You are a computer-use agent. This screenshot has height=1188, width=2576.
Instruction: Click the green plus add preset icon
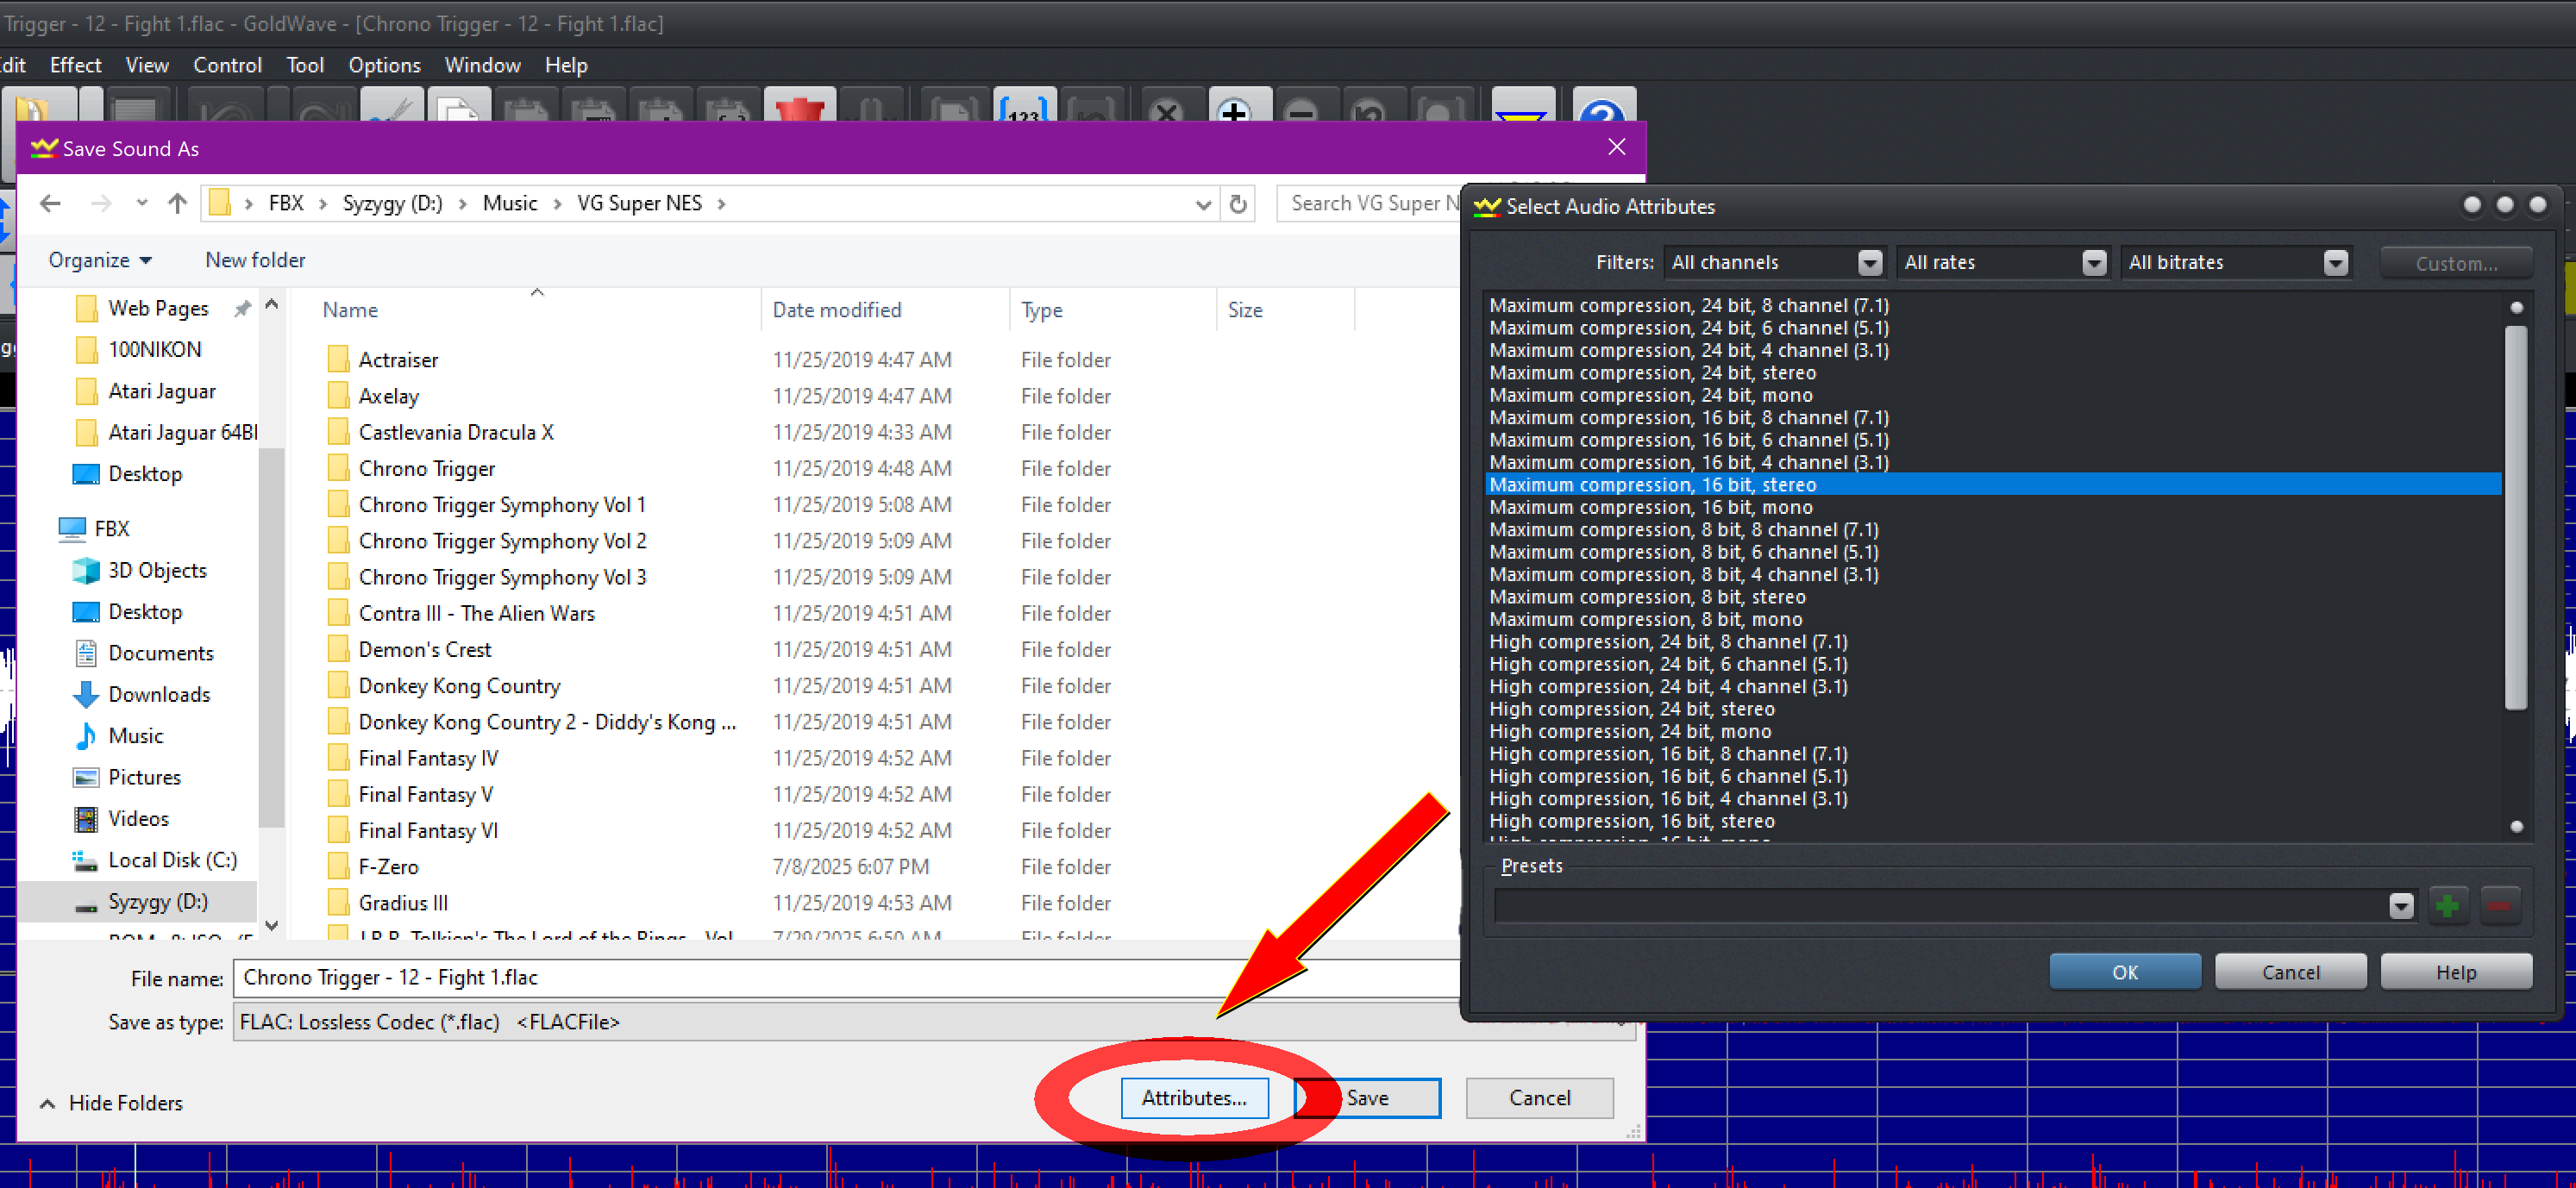pos(2447,906)
